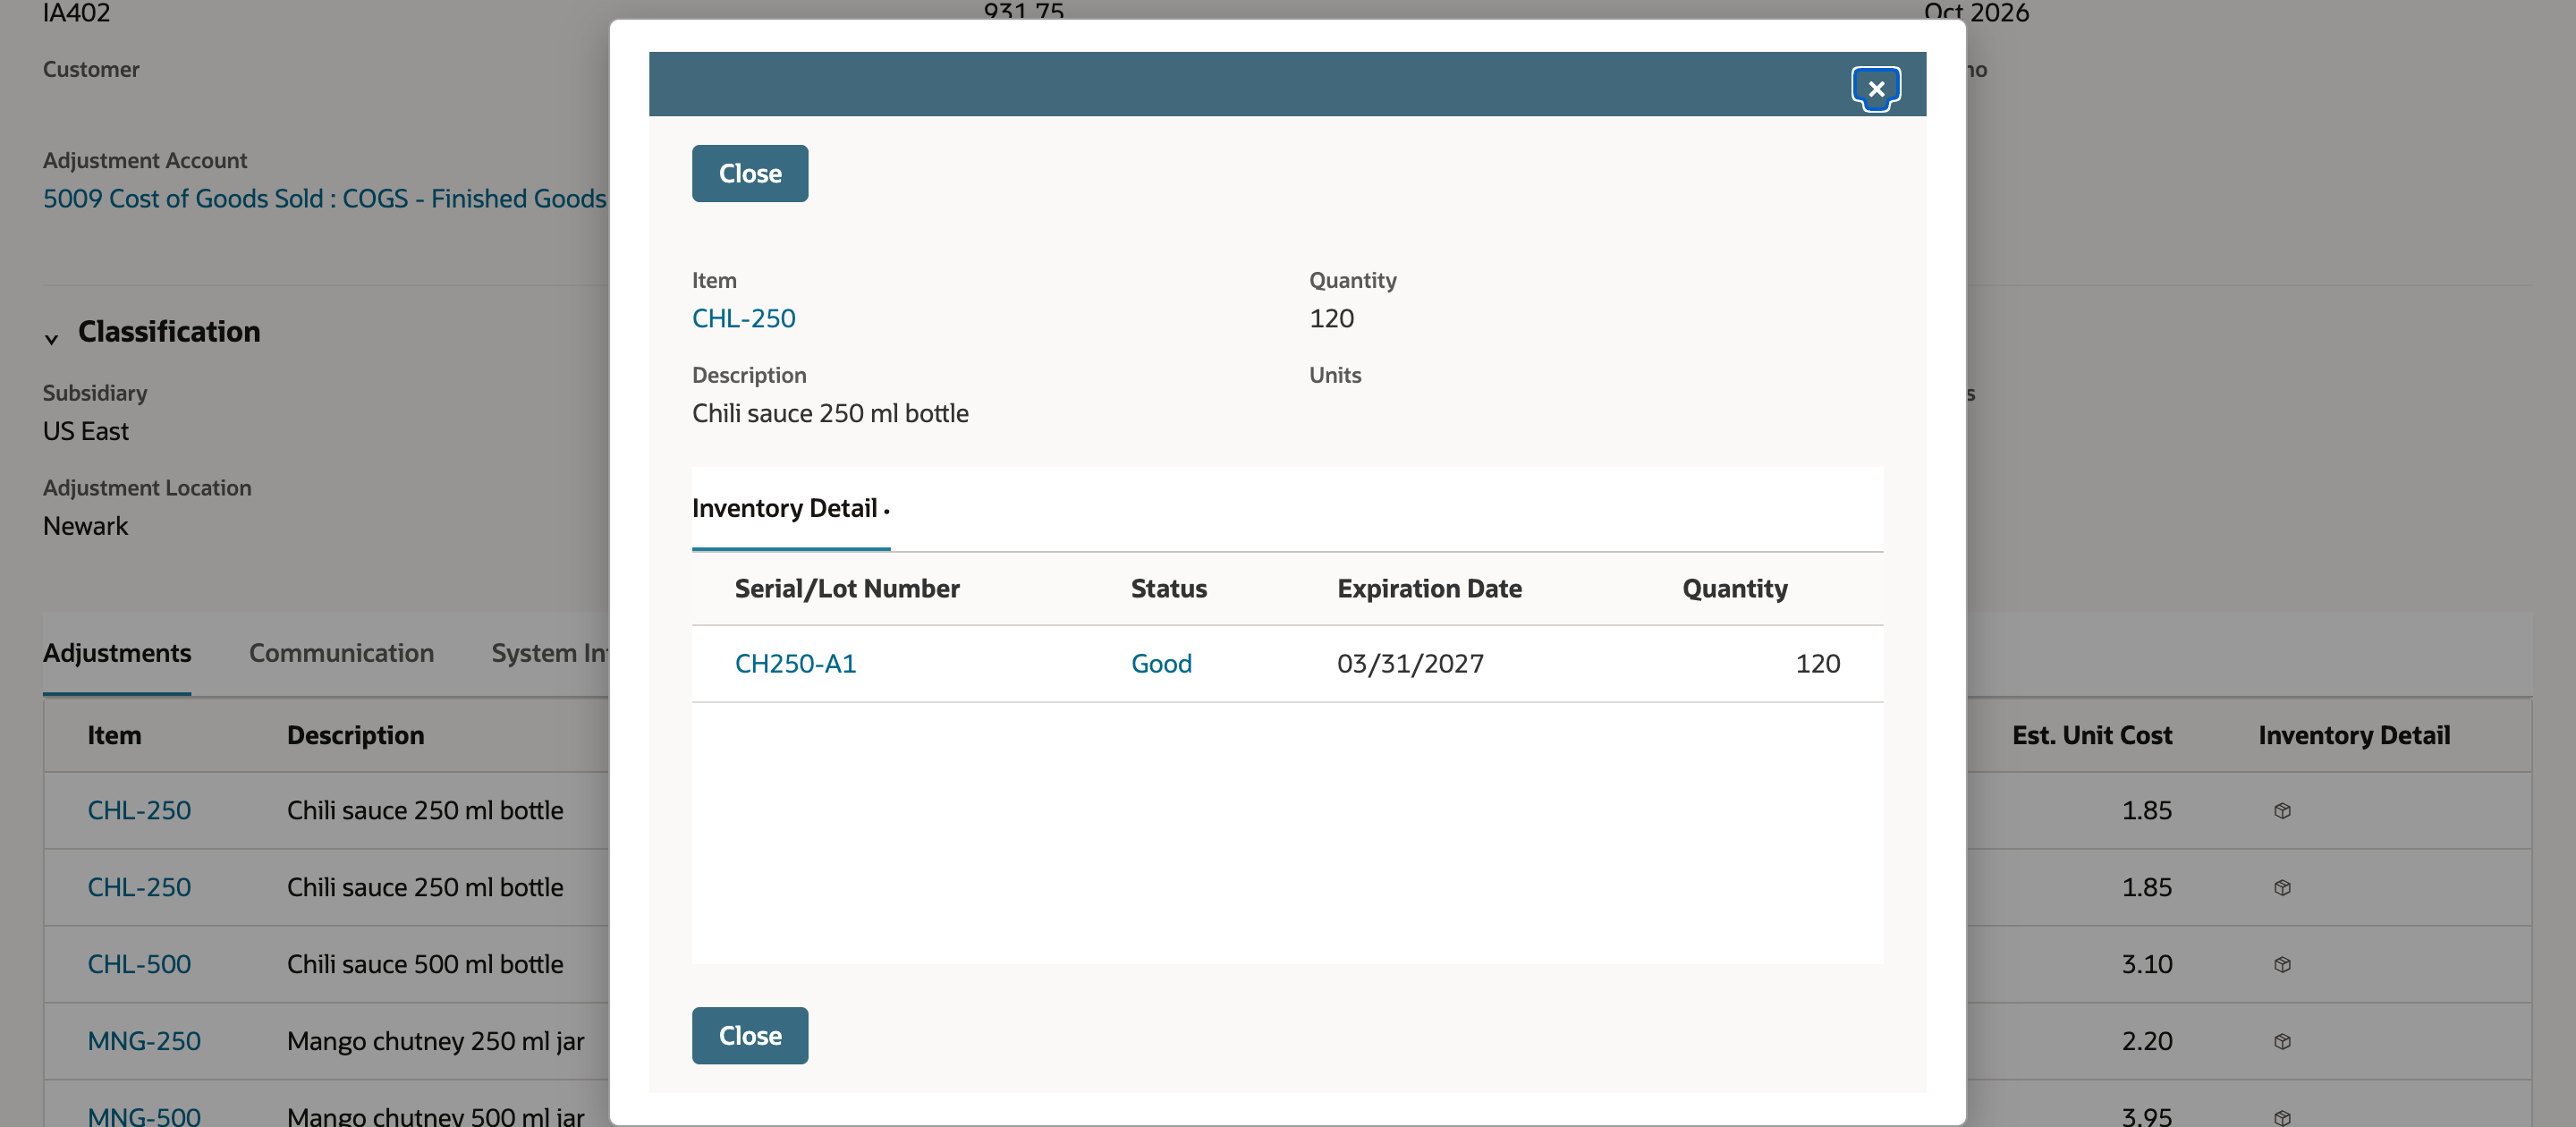
Task: Click the Newark adjustment location value
Action: pyautogui.click(x=85, y=526)
